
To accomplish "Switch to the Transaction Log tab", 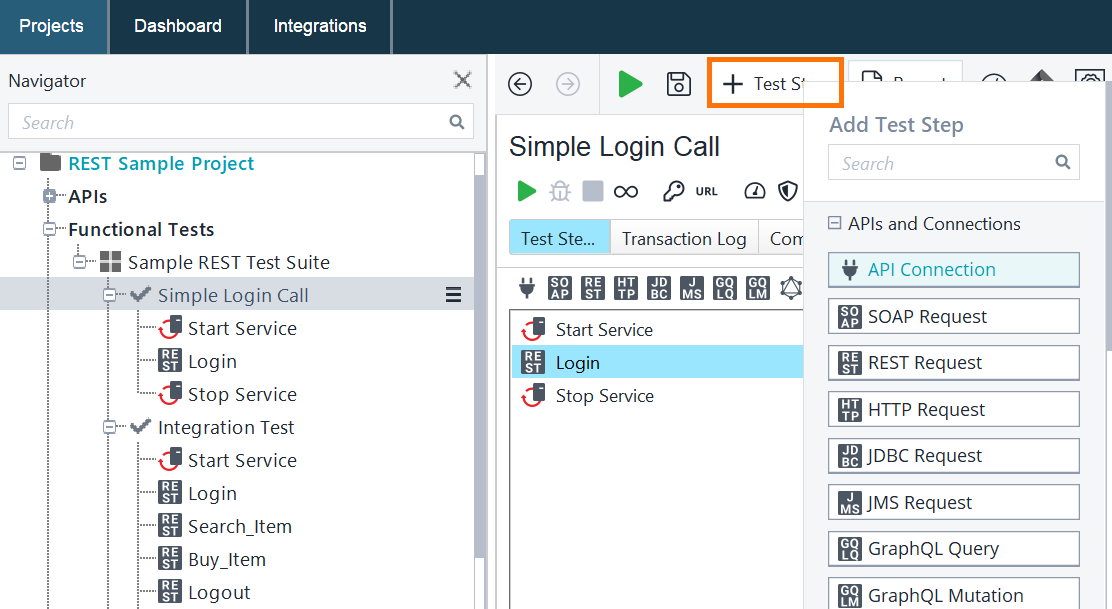I will tap(683, 238).
